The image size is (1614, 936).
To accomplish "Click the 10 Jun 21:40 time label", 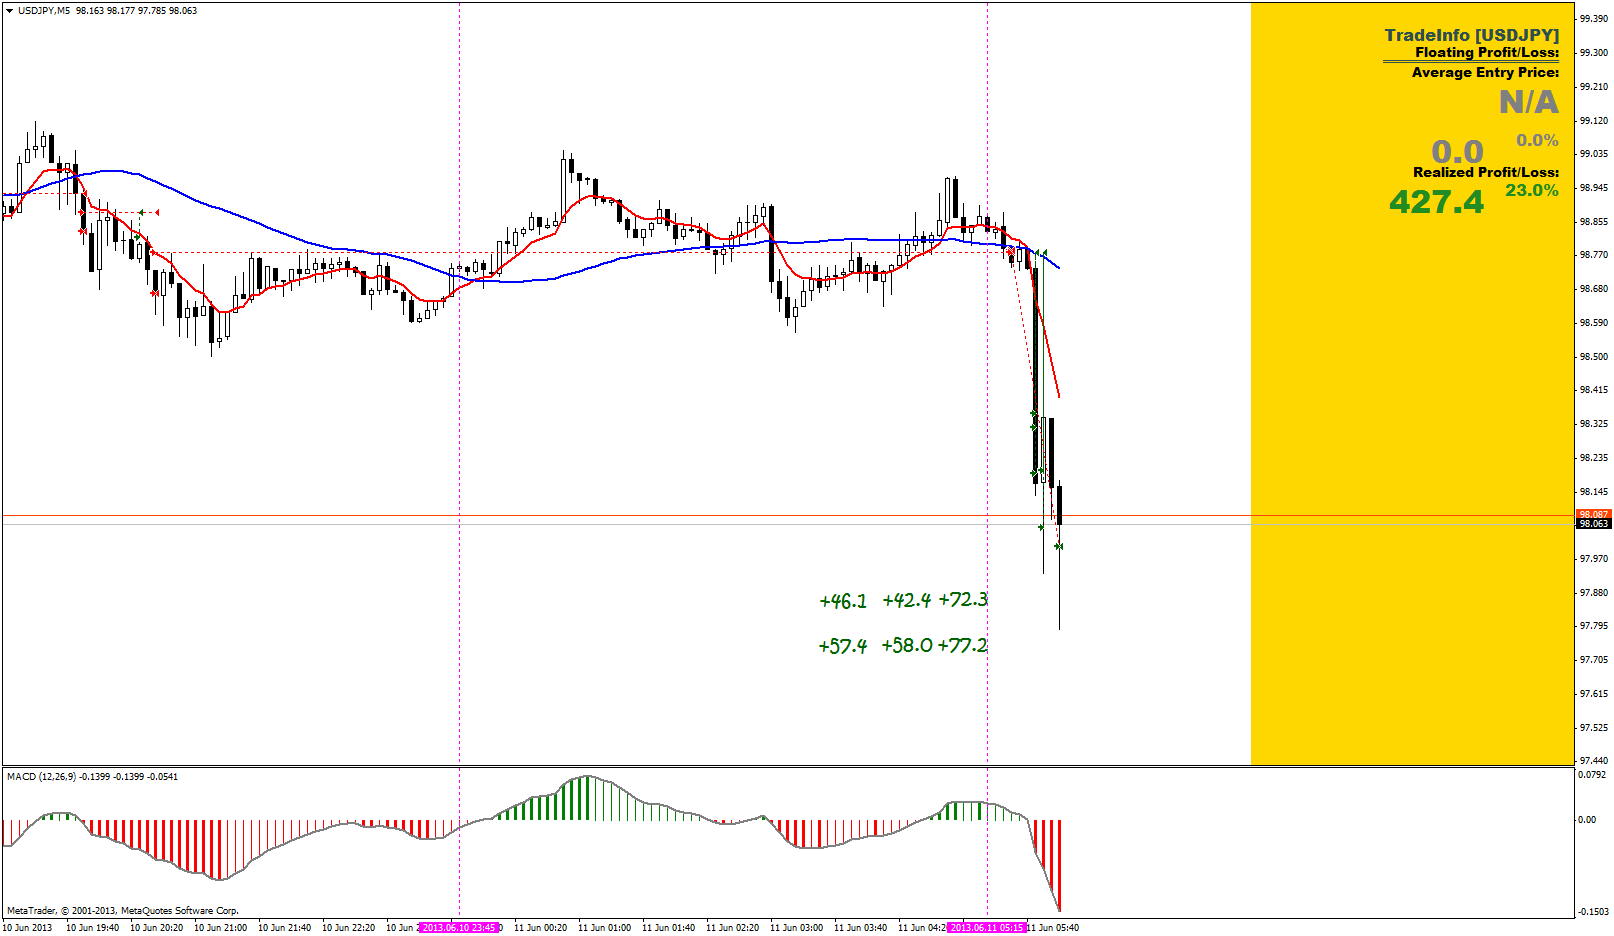I will point(285,928).
